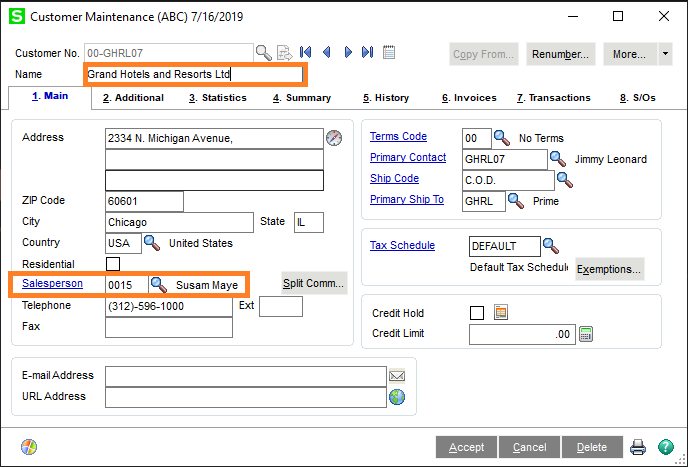688x467 pixels.
Task: Click the printer icon at bottom right
Action: (x=638, y=447)
